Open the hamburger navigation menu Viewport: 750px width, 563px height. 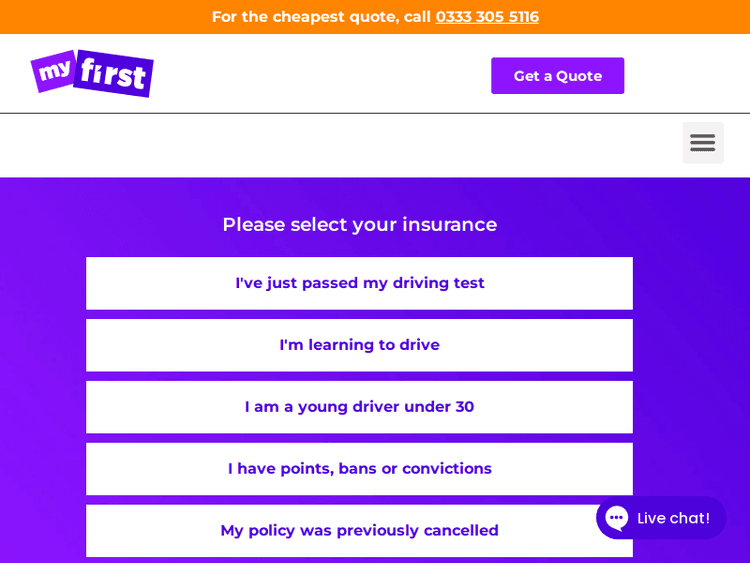pos(702,143)
